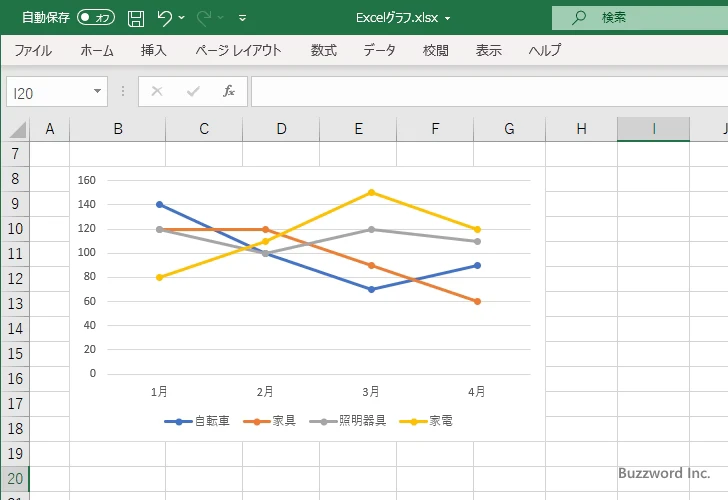This screenshot has height=500, width=728.
Task: Switch to the ヘルプ tab
Action: tap(545, 50)
